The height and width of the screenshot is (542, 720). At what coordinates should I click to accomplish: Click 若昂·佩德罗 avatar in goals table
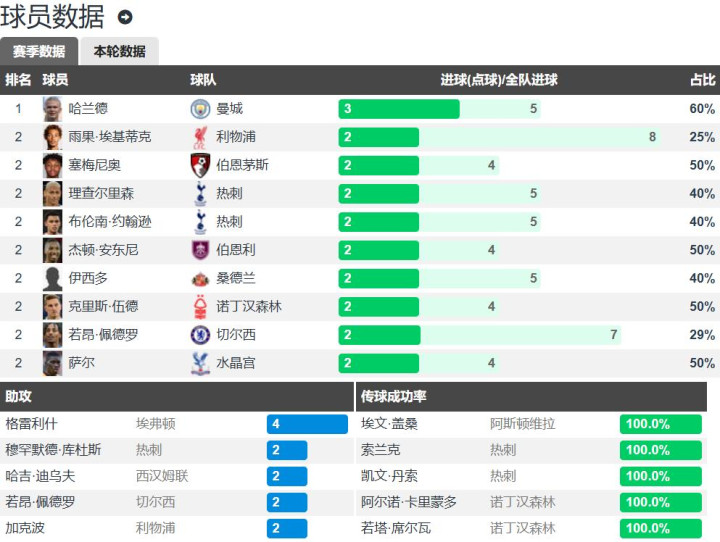(x=53, y=335)
